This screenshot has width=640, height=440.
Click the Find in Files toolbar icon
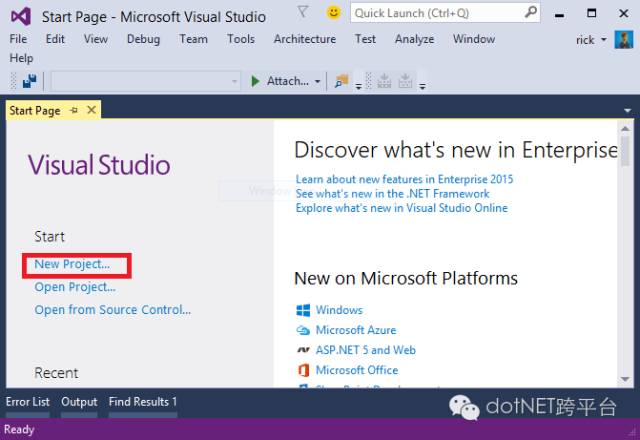[x=341, y=81]
